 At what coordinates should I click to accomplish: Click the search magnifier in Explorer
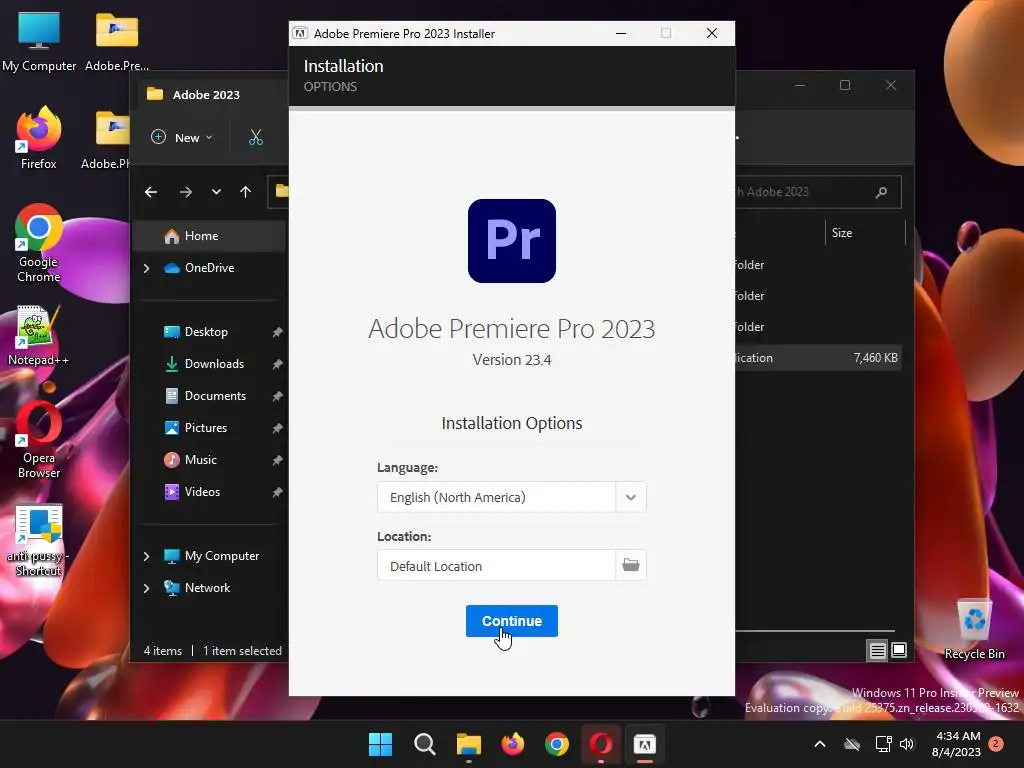881,192
